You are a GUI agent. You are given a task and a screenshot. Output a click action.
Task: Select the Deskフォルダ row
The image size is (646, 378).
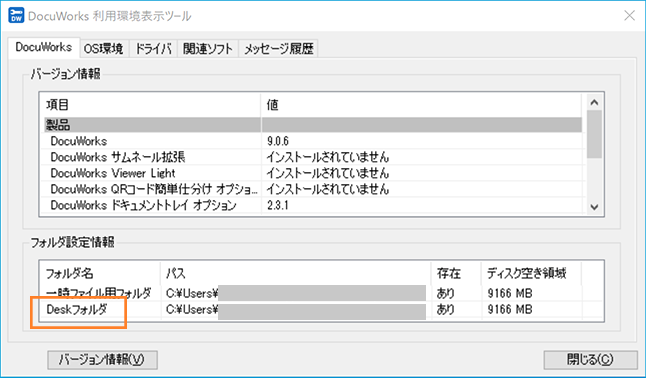click(x=312, y=309)
